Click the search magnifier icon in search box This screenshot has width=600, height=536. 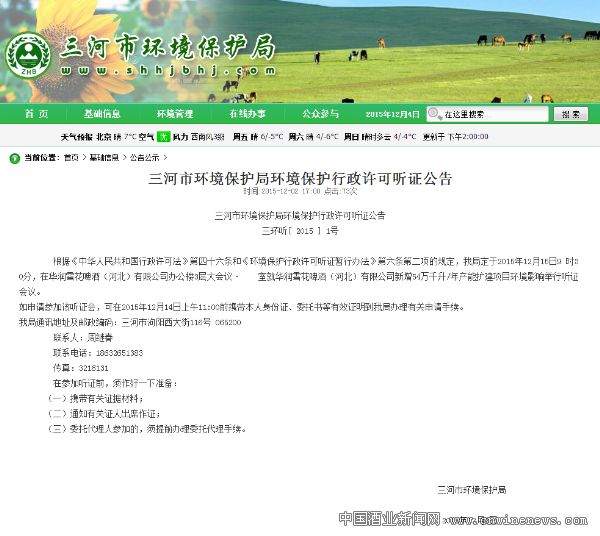(x=436, y=114)
